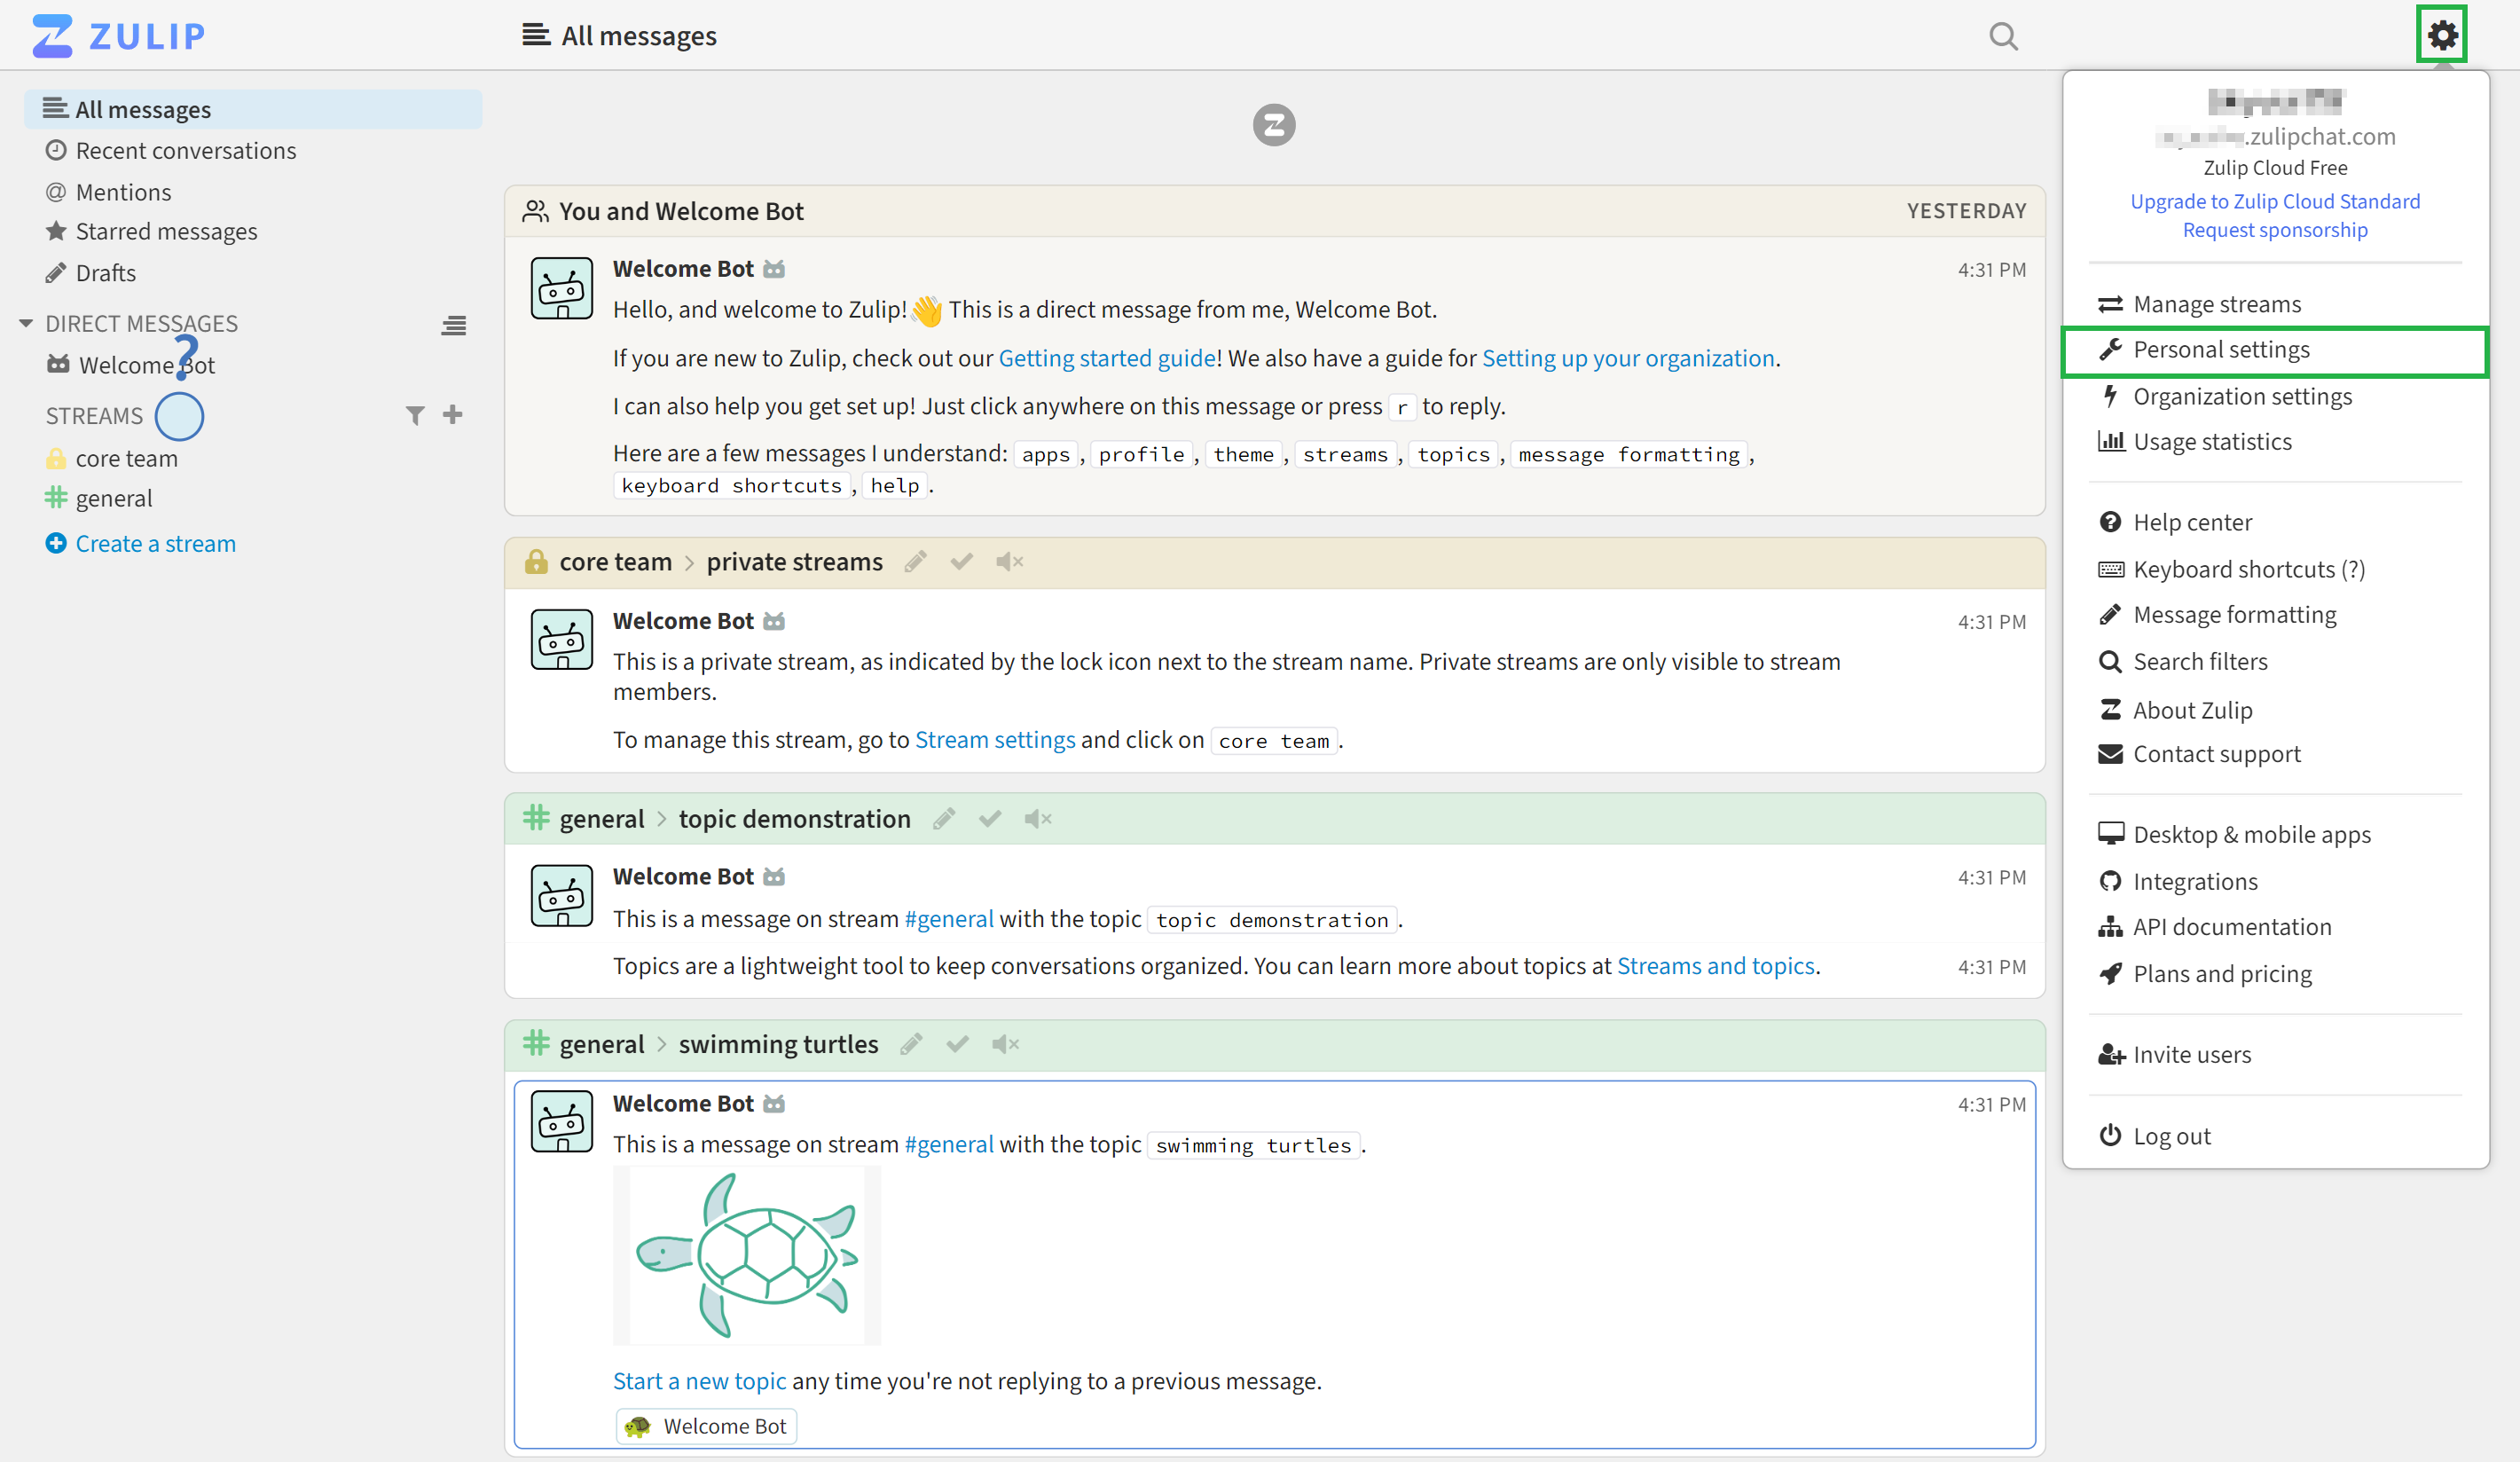Click core team stream name in message header
This screenshot has width=2520, height=1462.
pos(615,562)
